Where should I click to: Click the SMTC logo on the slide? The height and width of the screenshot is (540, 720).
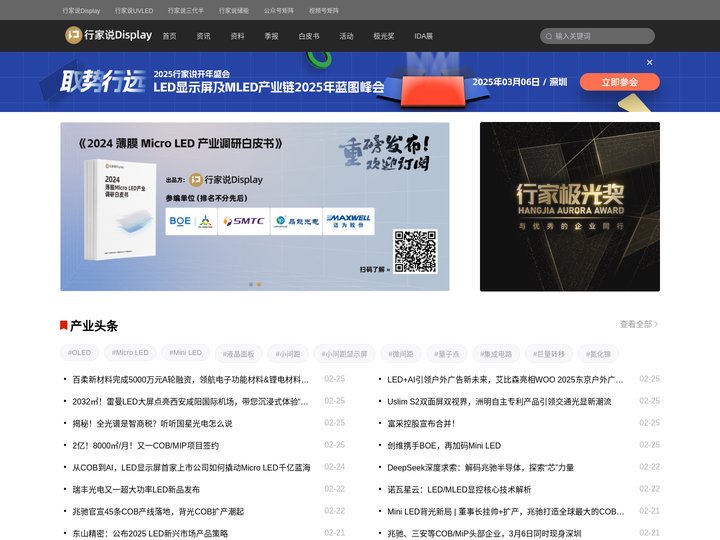[x=243, y=221]
